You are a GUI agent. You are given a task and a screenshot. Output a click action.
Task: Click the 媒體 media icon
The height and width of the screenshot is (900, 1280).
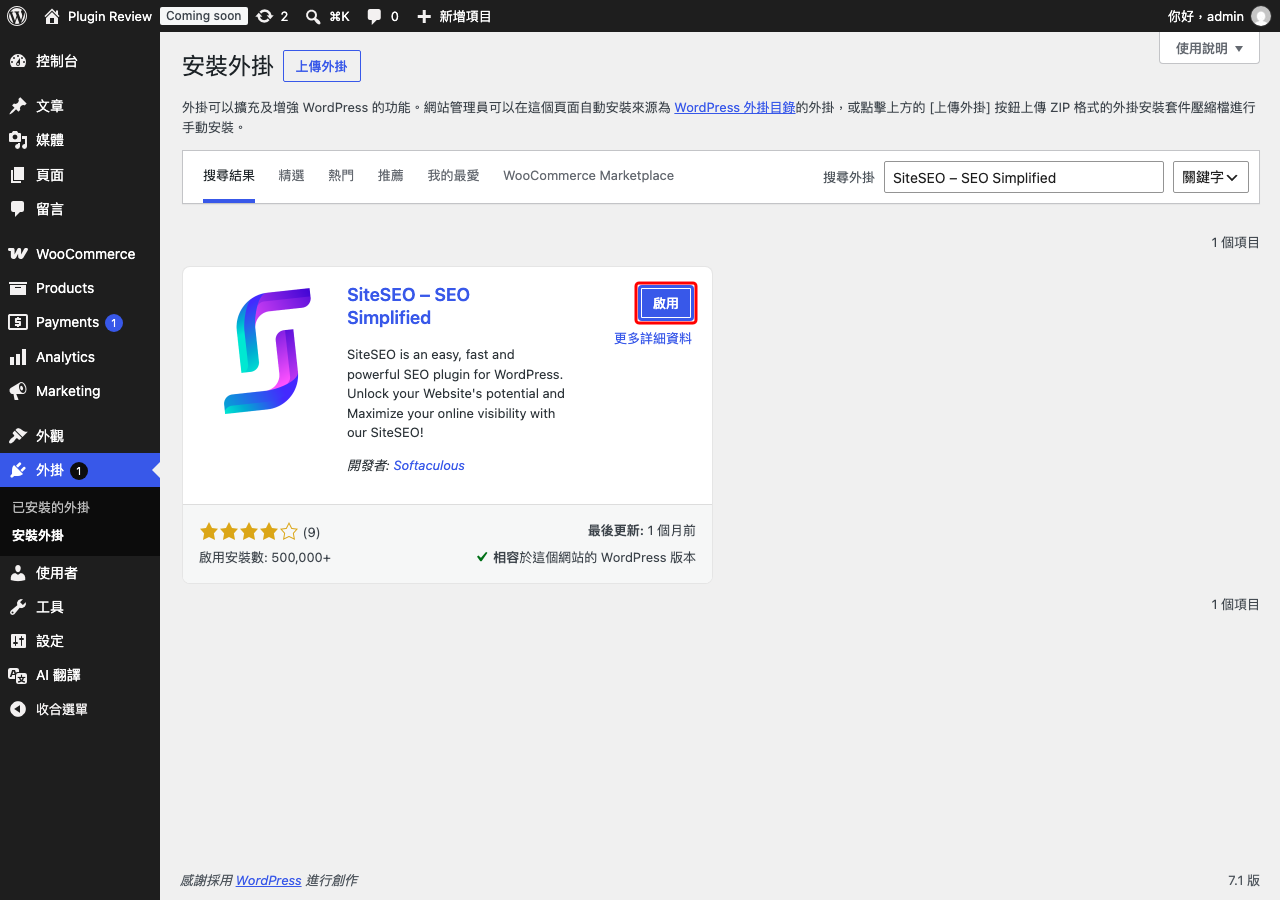(x=18, y=140)
